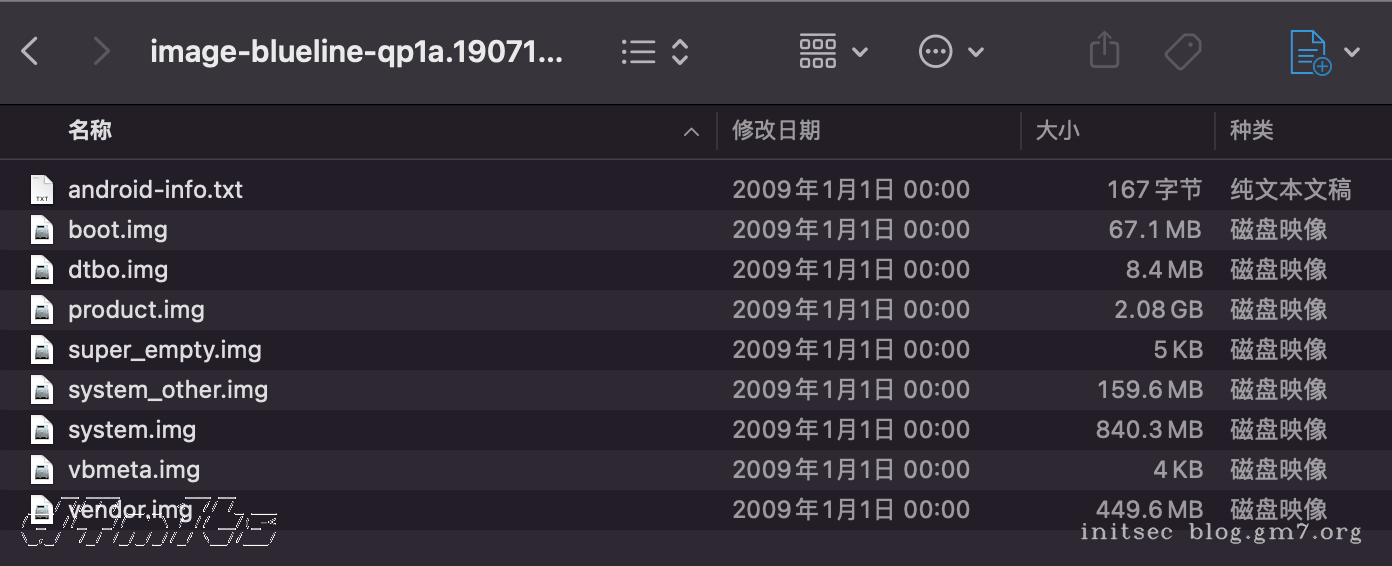Click the Back navigation arrow
Screen dimensions: 1392x566
[30, 51]
